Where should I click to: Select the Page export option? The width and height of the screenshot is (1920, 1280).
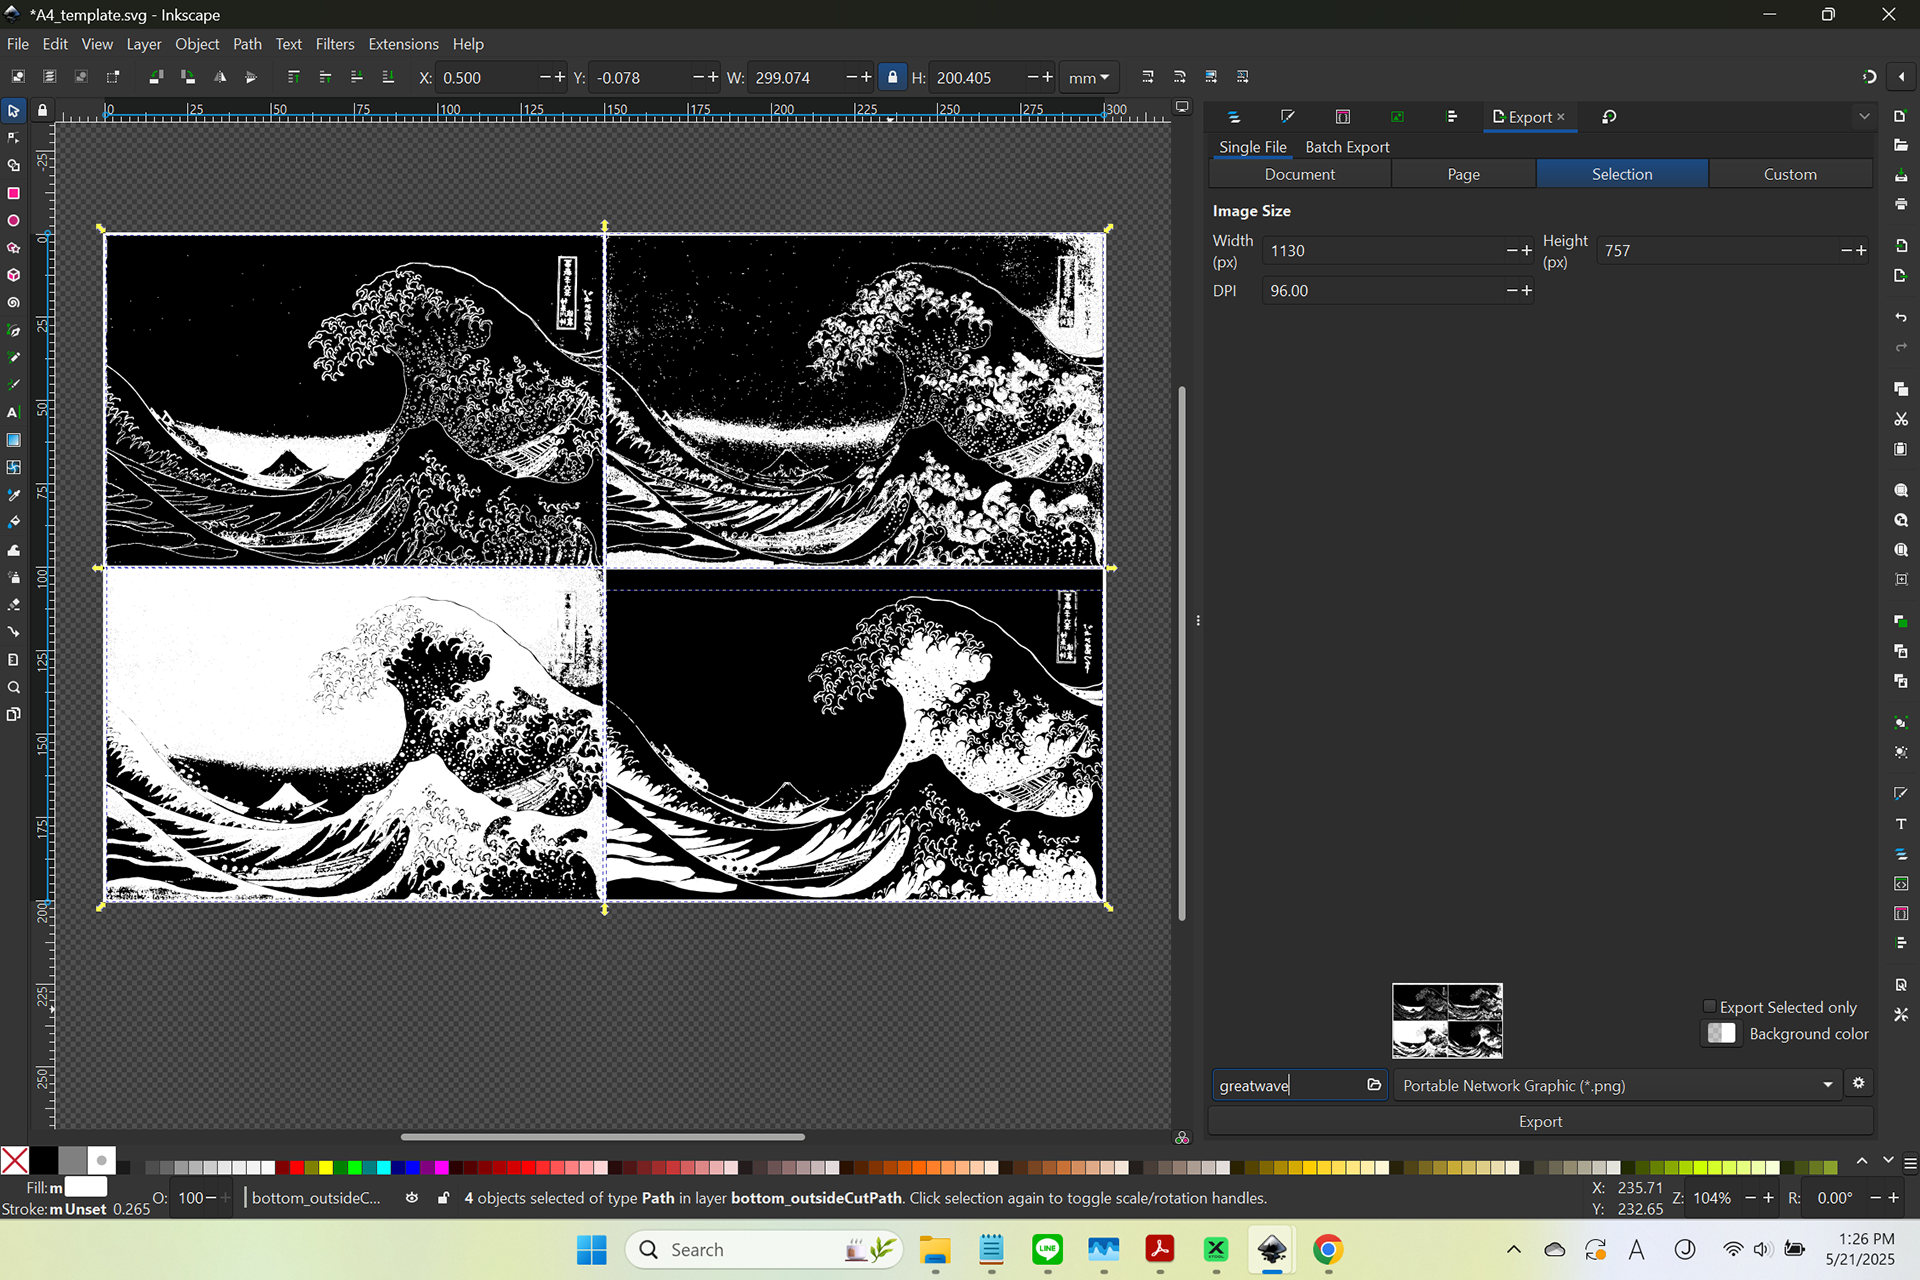click(x=1463, y=174)
